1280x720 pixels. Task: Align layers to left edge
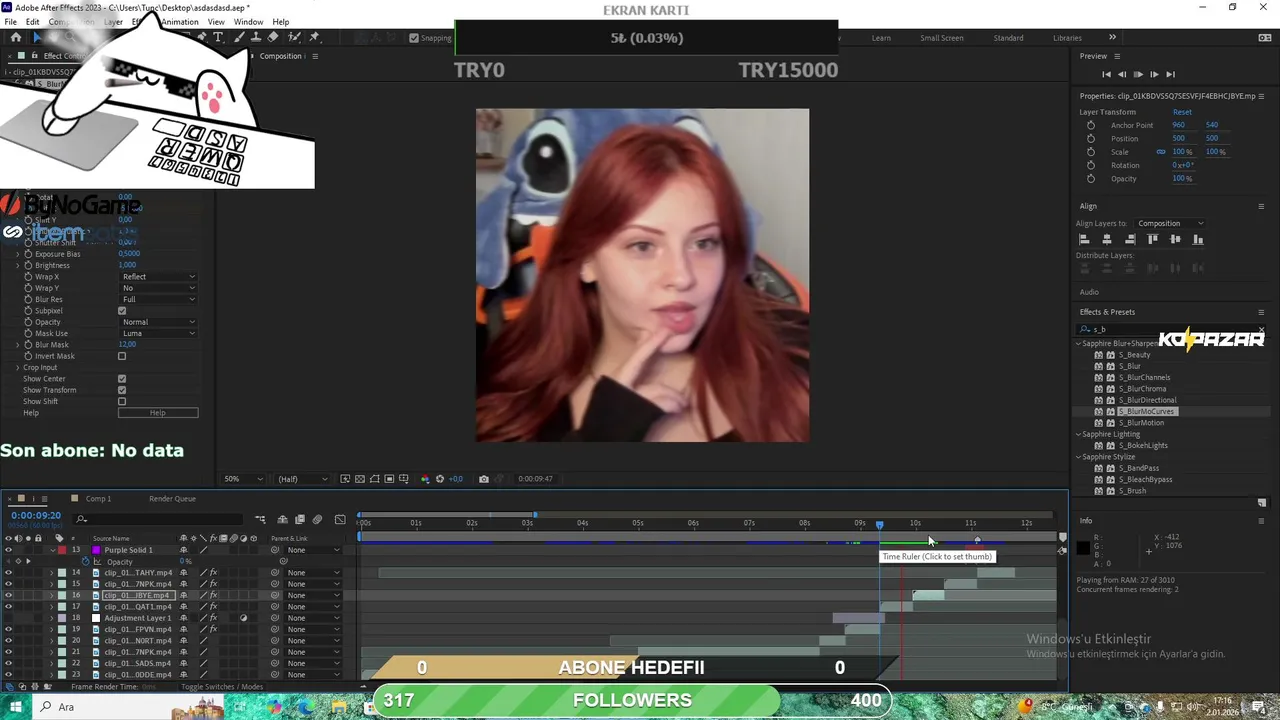click(1084, 240)
